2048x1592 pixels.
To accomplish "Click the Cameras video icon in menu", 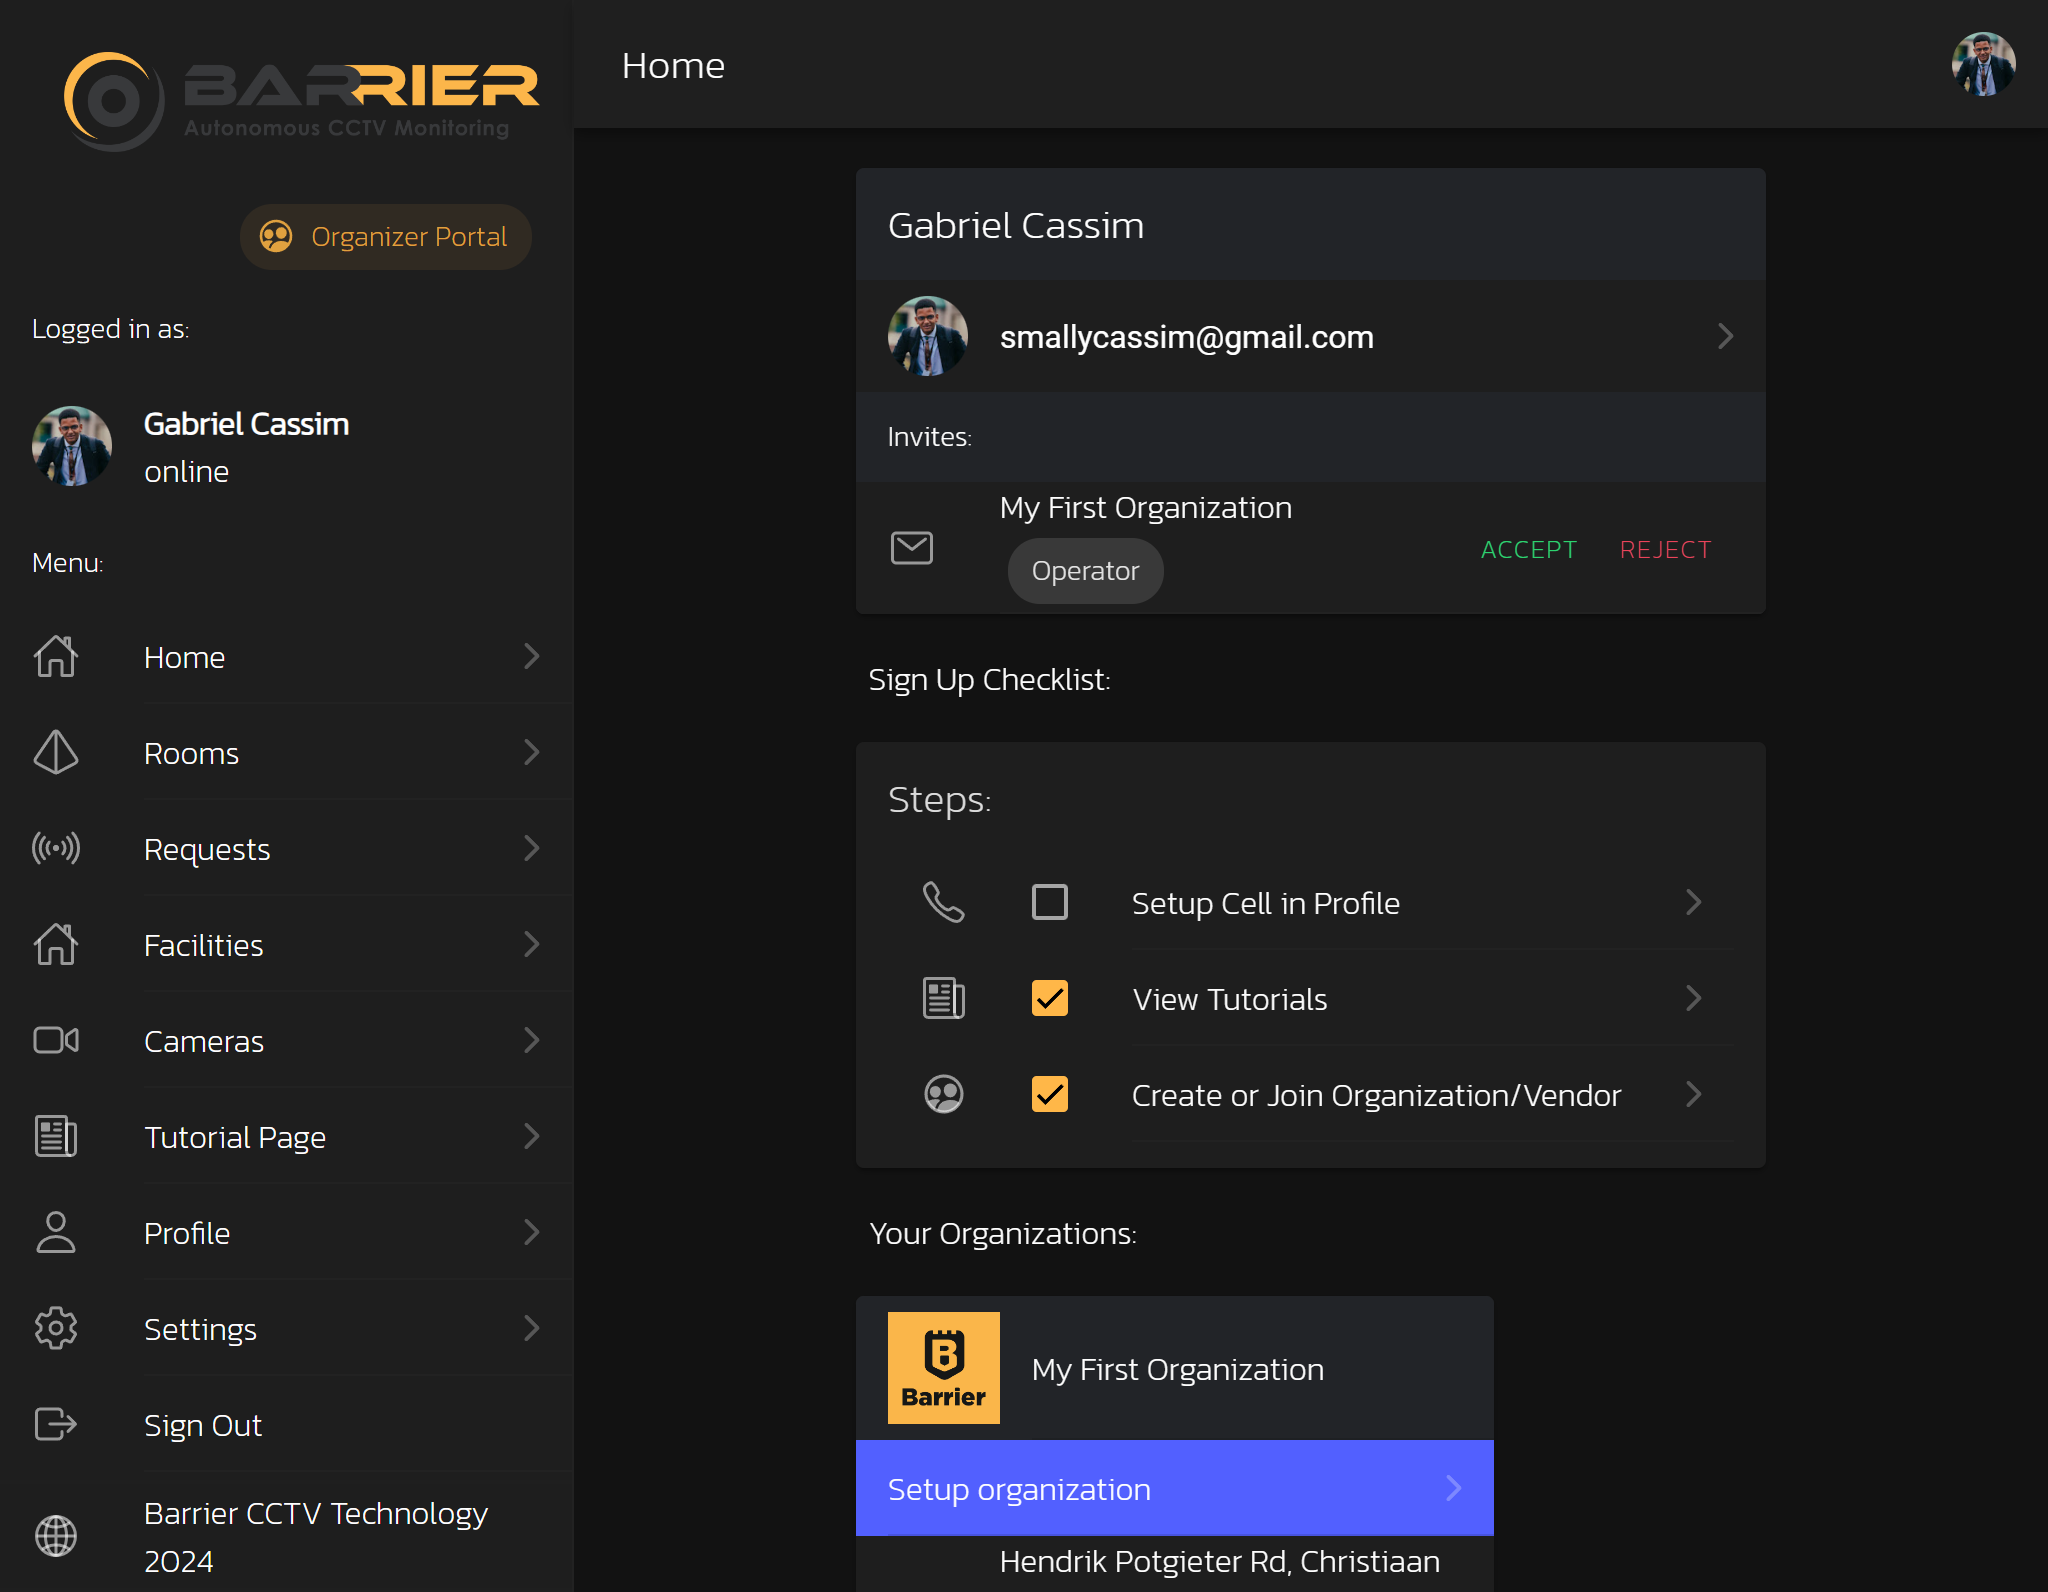I will pos(56,1040).
